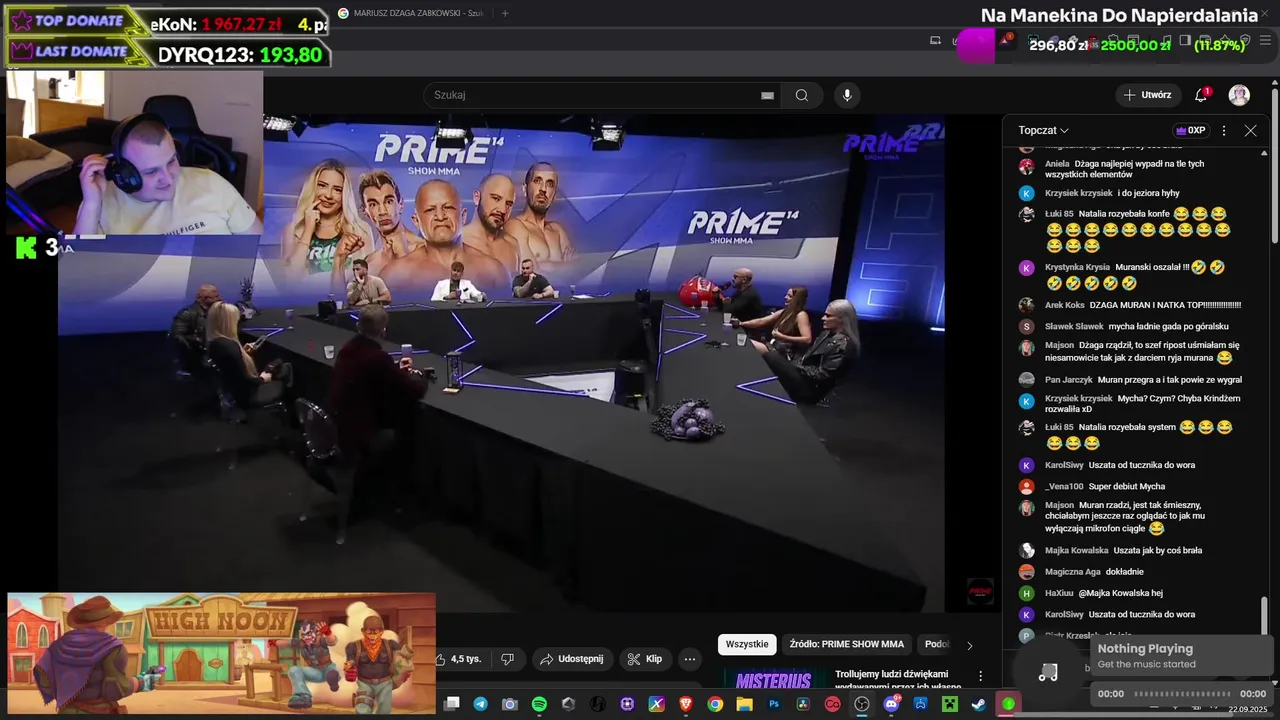Launch Photoshop from the taskbar
The width and height of the screenshot is (1280, 720).
coord(774,704)
